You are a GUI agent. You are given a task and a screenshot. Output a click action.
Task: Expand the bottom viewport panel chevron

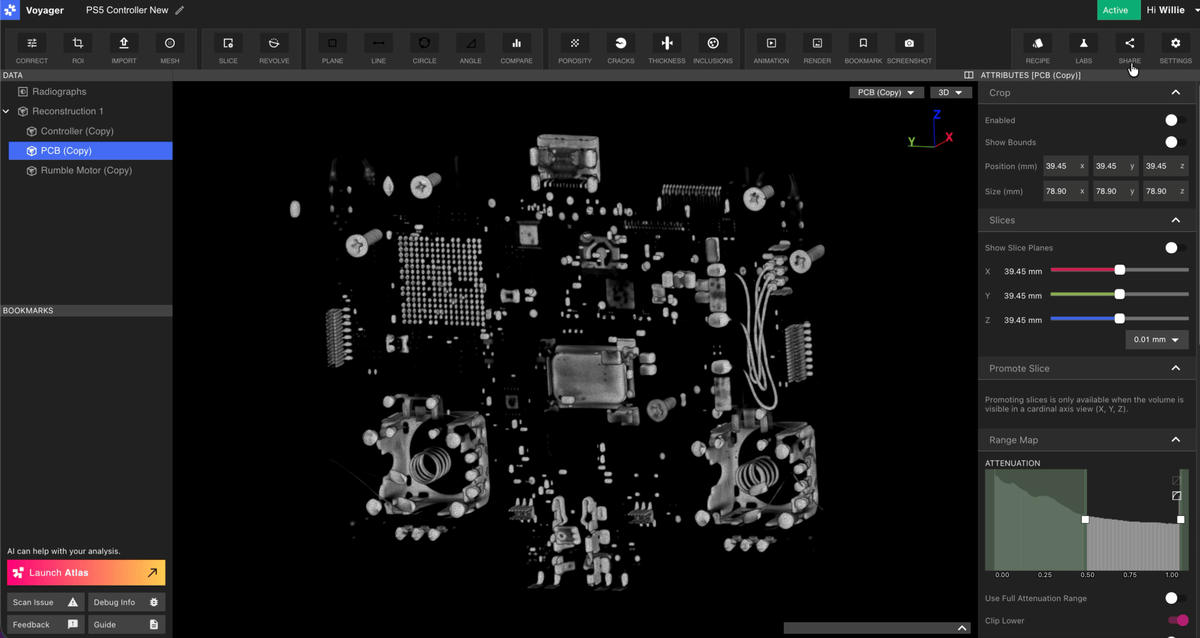point(962,628)
